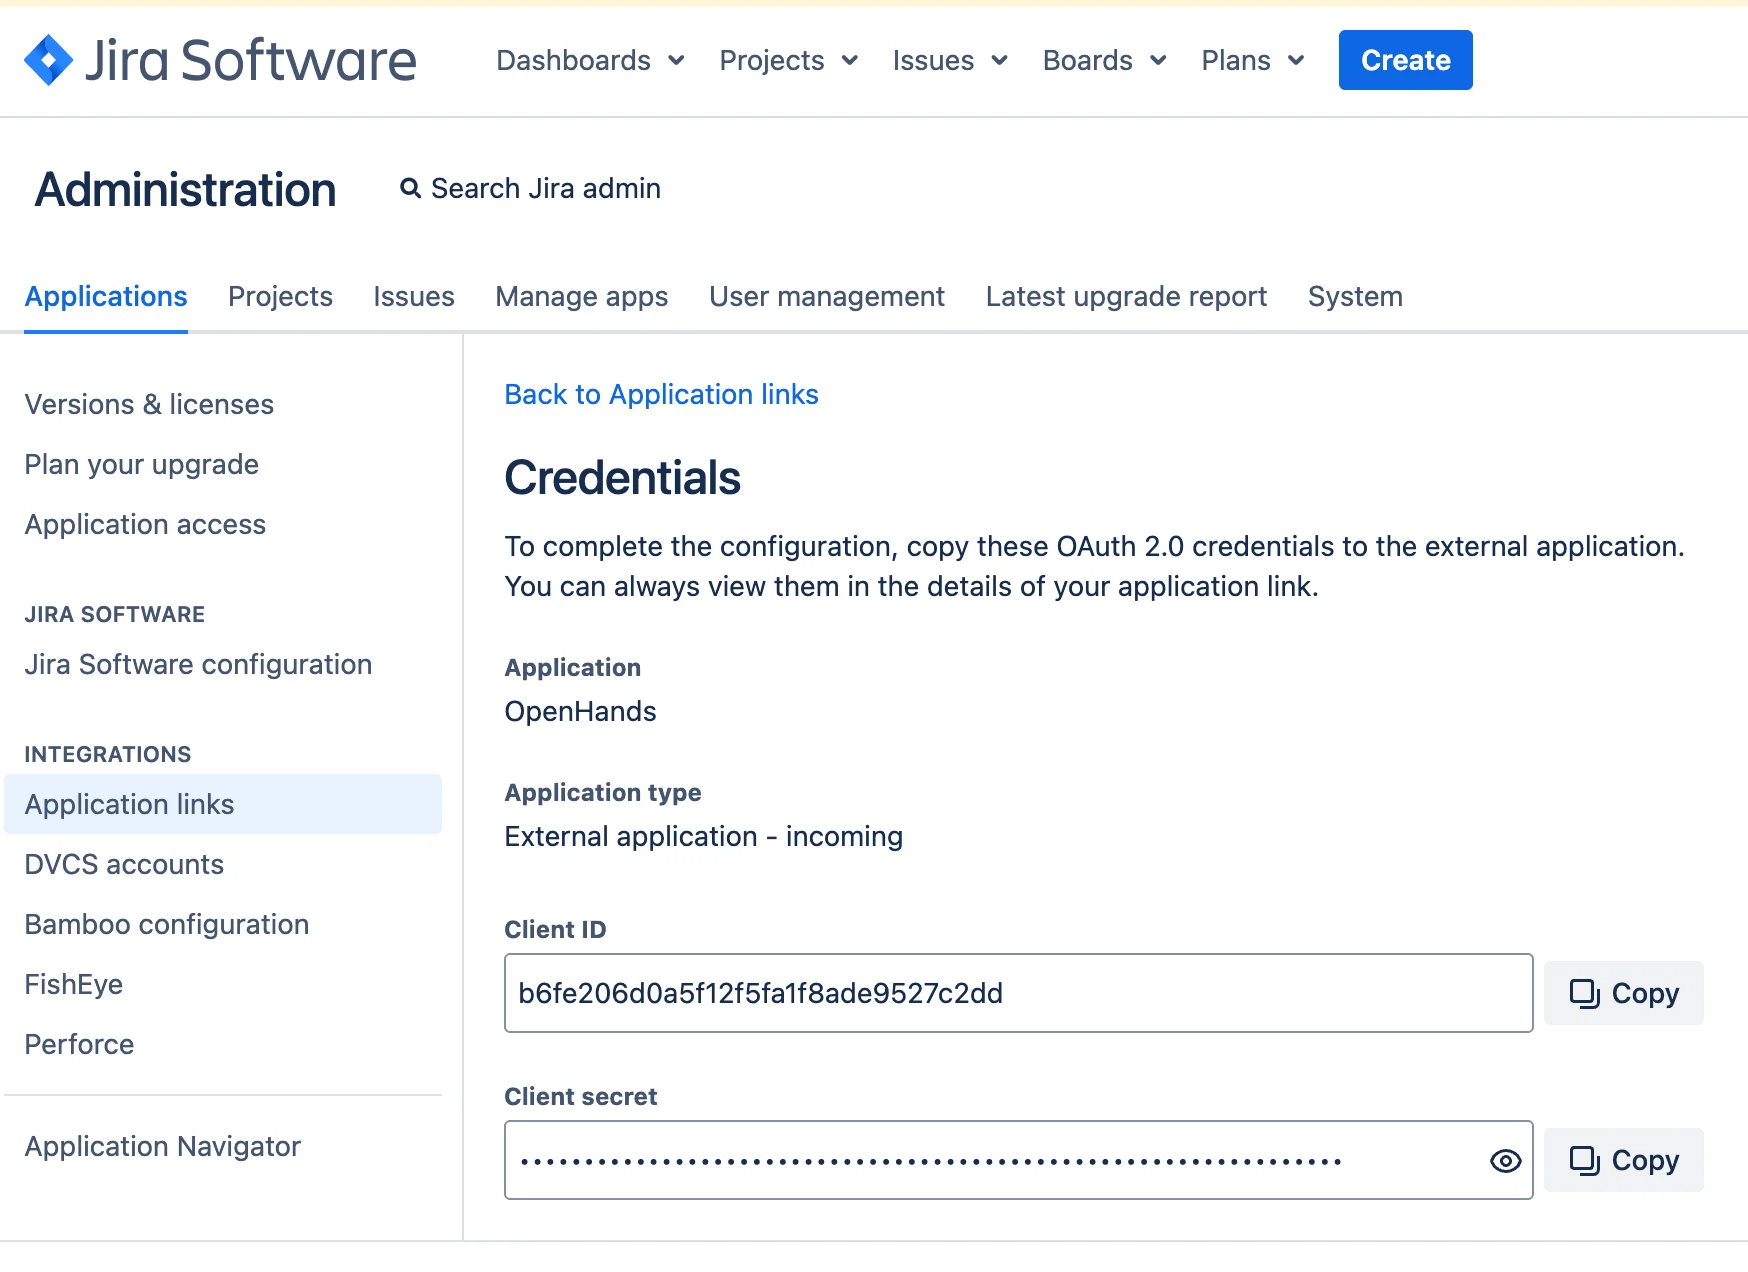Click the search magnifier icon
This screenshot has height=1272, width=1748.
coord(410,188)
